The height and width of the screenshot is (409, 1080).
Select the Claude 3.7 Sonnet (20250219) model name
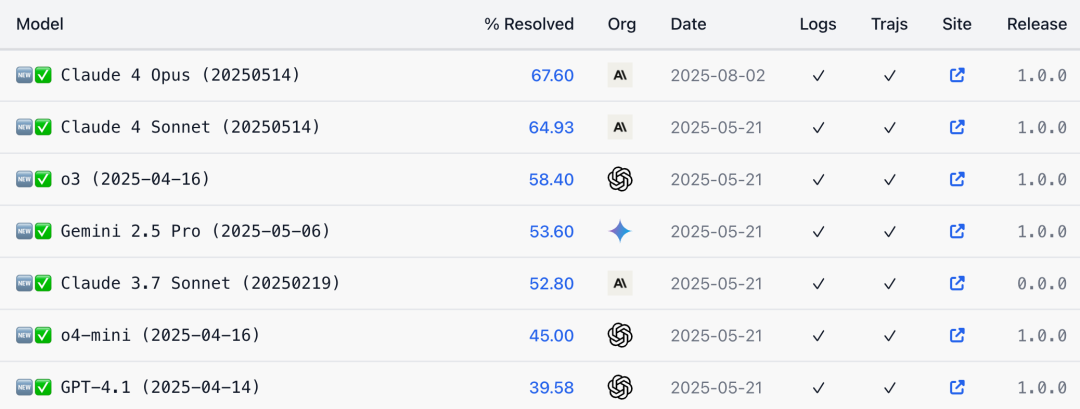(200, 283)
